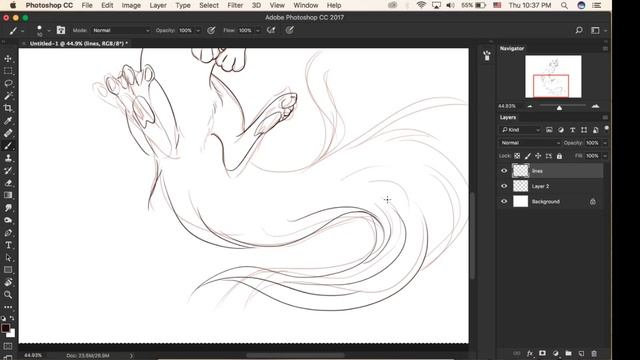The image size is (640, 360).
Task: Select the Rectangular Marquee tool
Action: click(x=8, y=71)
